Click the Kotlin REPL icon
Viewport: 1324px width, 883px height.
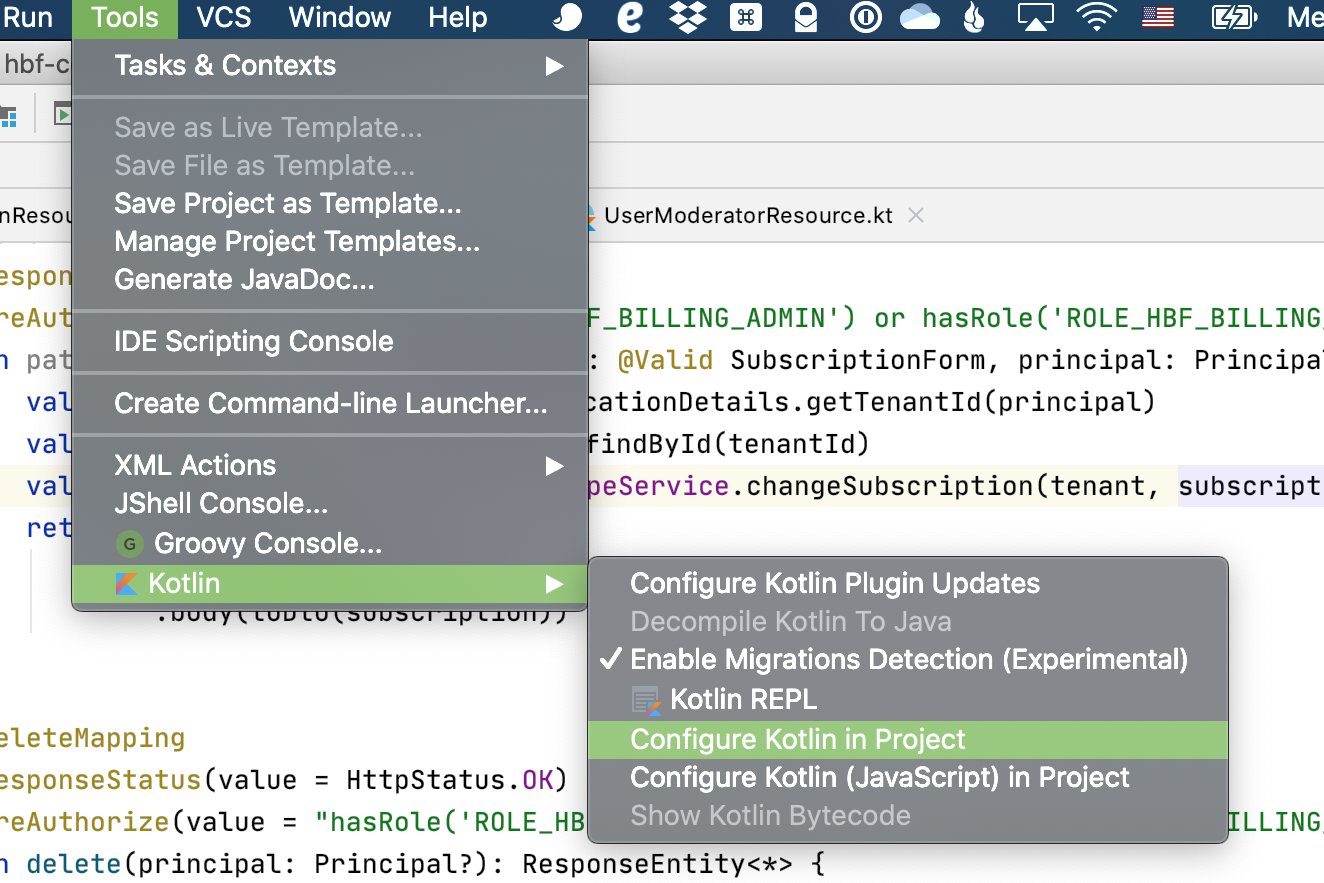tap(646, 701)
